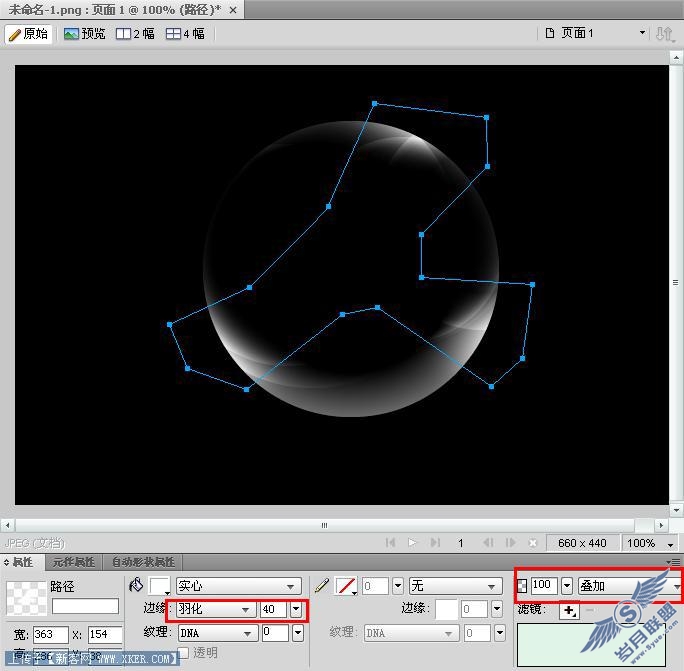The image size is (684, 671).
Task: Open the stroke color swatch with slash
Action: [x=346, y=586]
